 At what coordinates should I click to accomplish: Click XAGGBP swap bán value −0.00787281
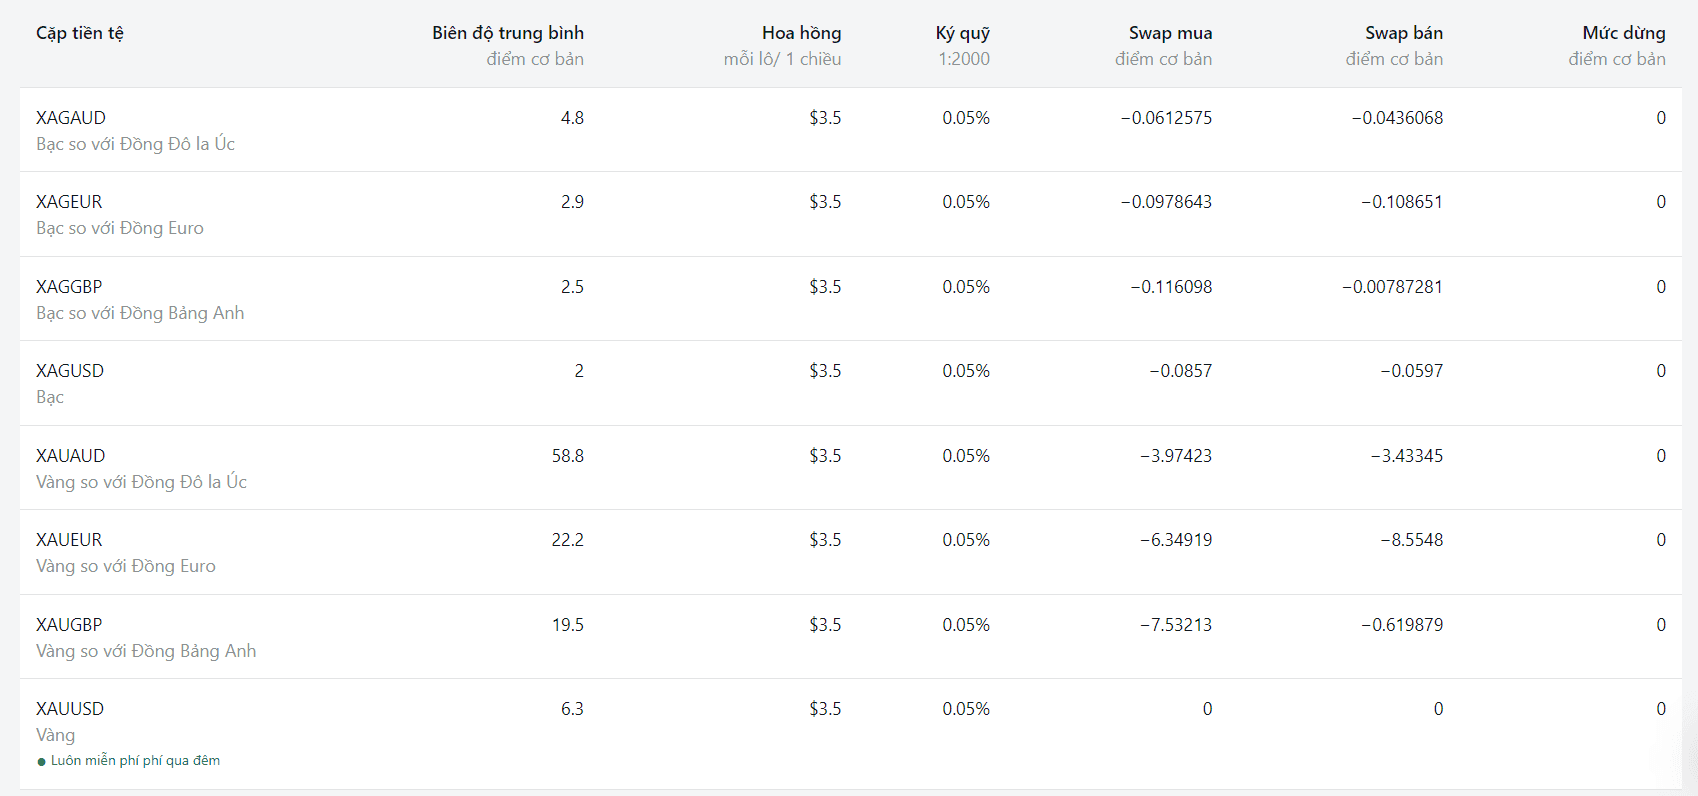pyautogui.click(x=1393, y=287)
